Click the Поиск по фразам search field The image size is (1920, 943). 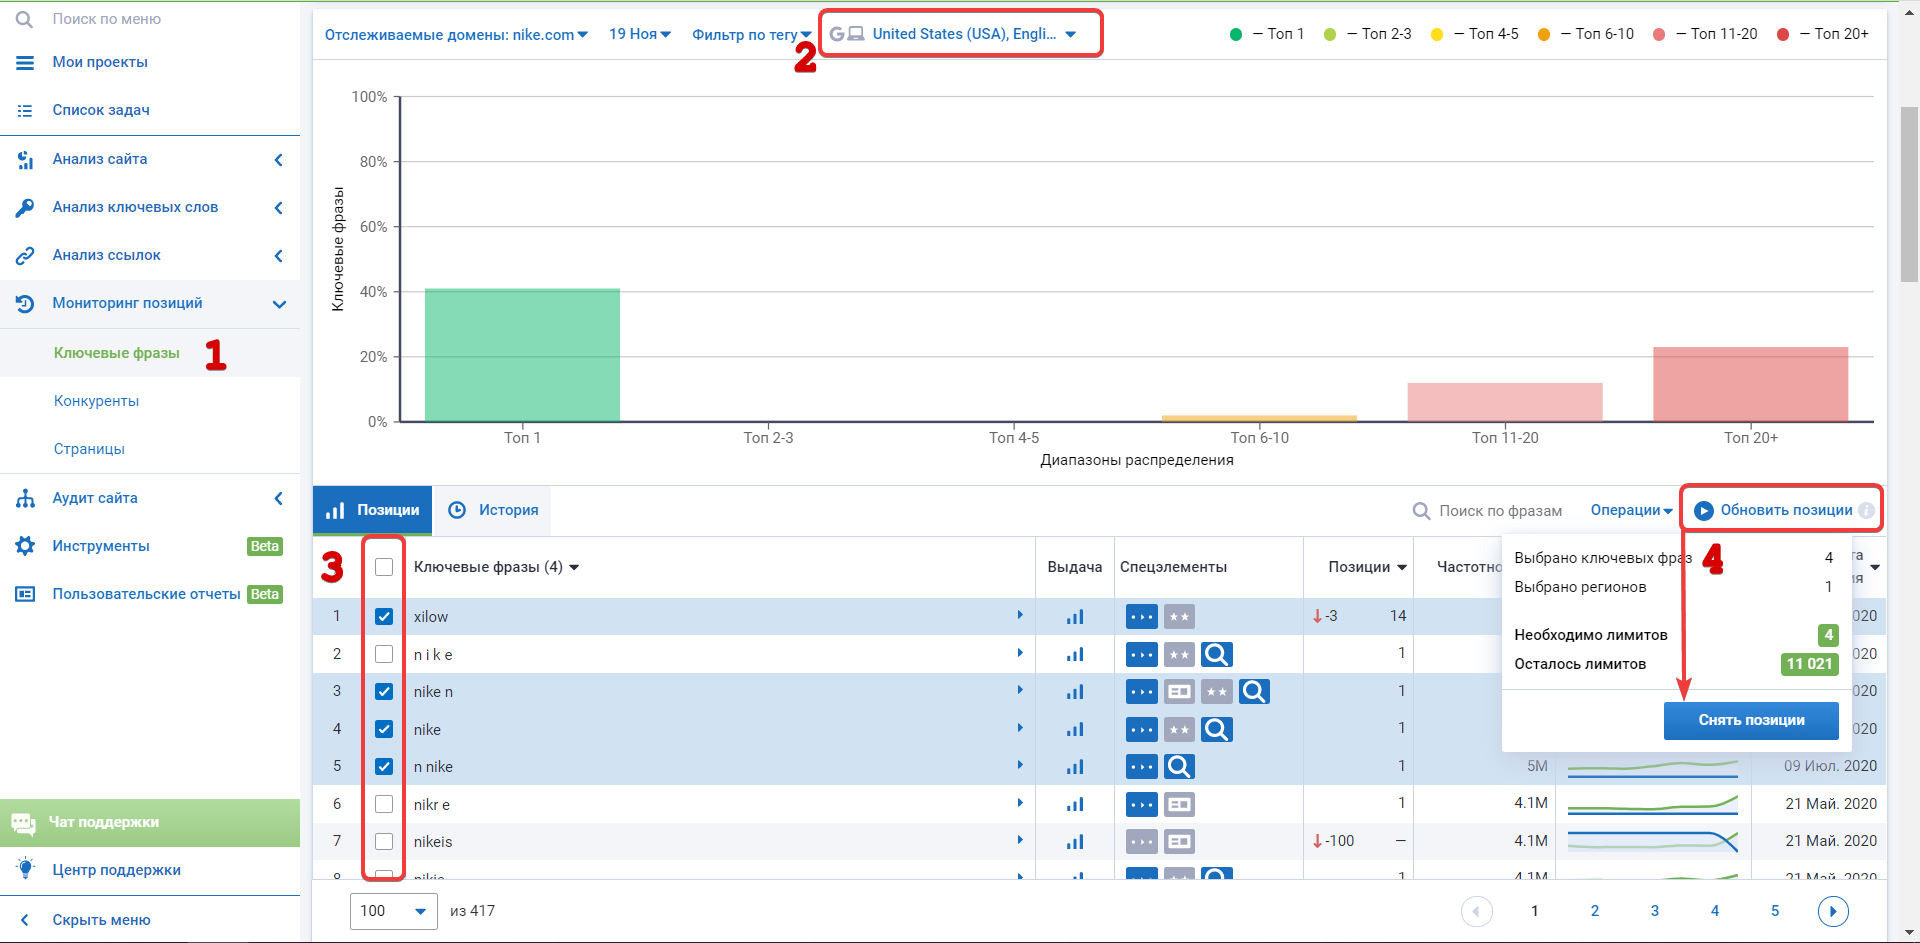pos(1499,511)
